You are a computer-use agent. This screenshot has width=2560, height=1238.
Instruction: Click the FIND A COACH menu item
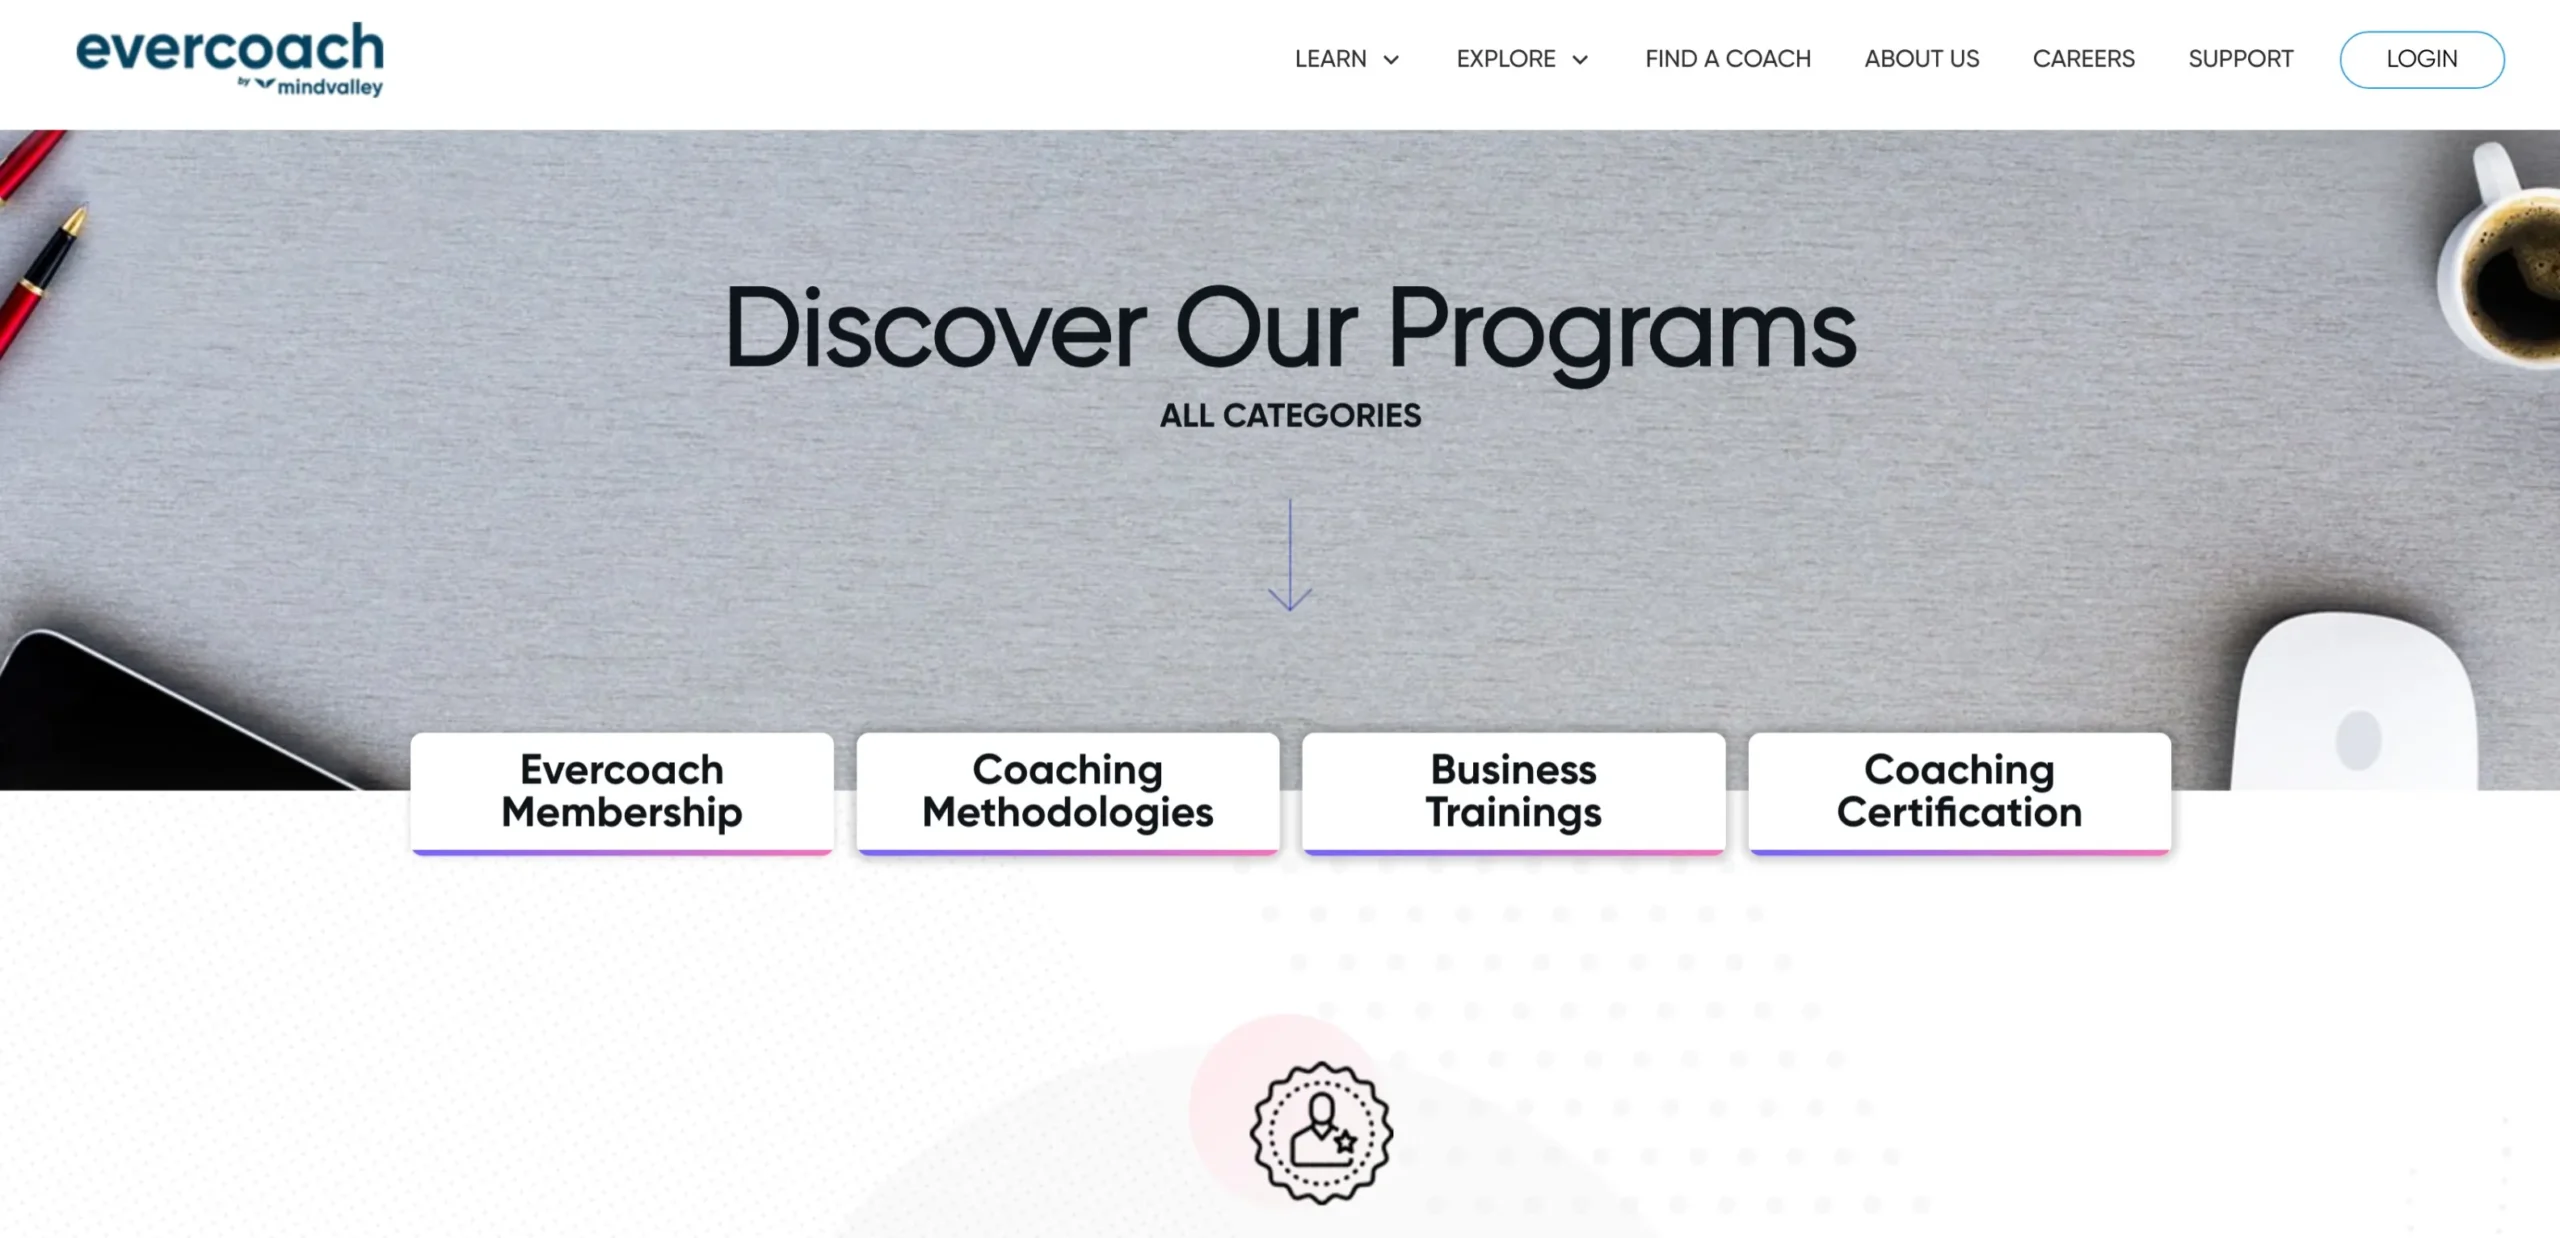tap(1727, 59)
